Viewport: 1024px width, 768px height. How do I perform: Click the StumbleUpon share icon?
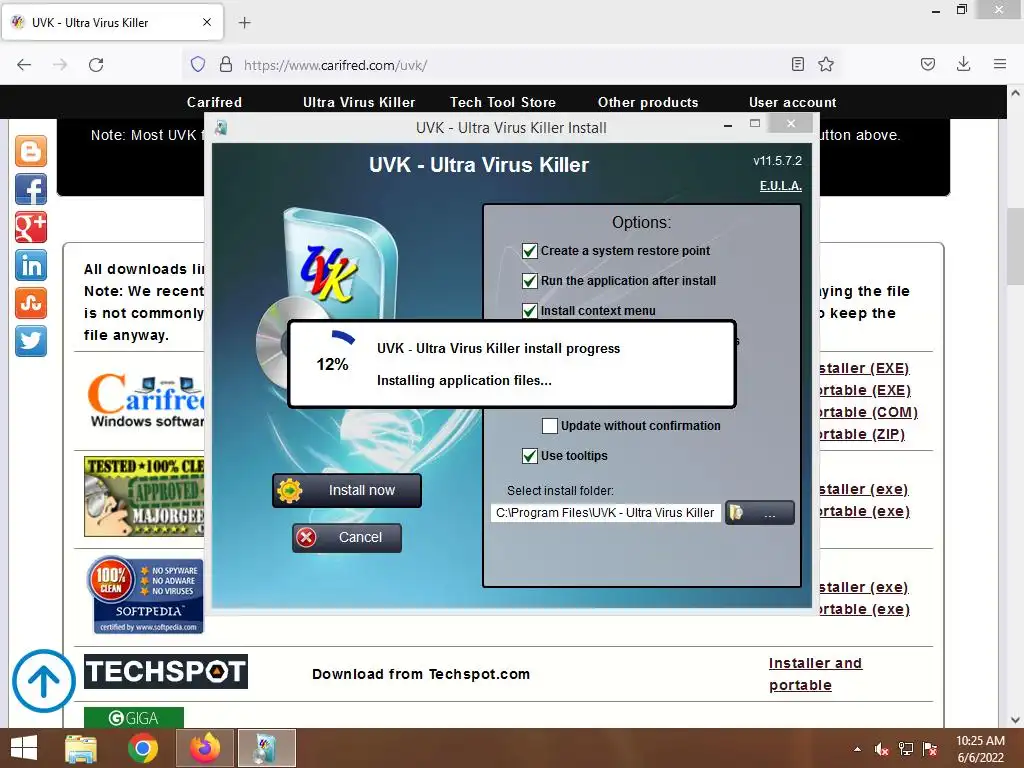pyautogui.click(x=31, y=303)
